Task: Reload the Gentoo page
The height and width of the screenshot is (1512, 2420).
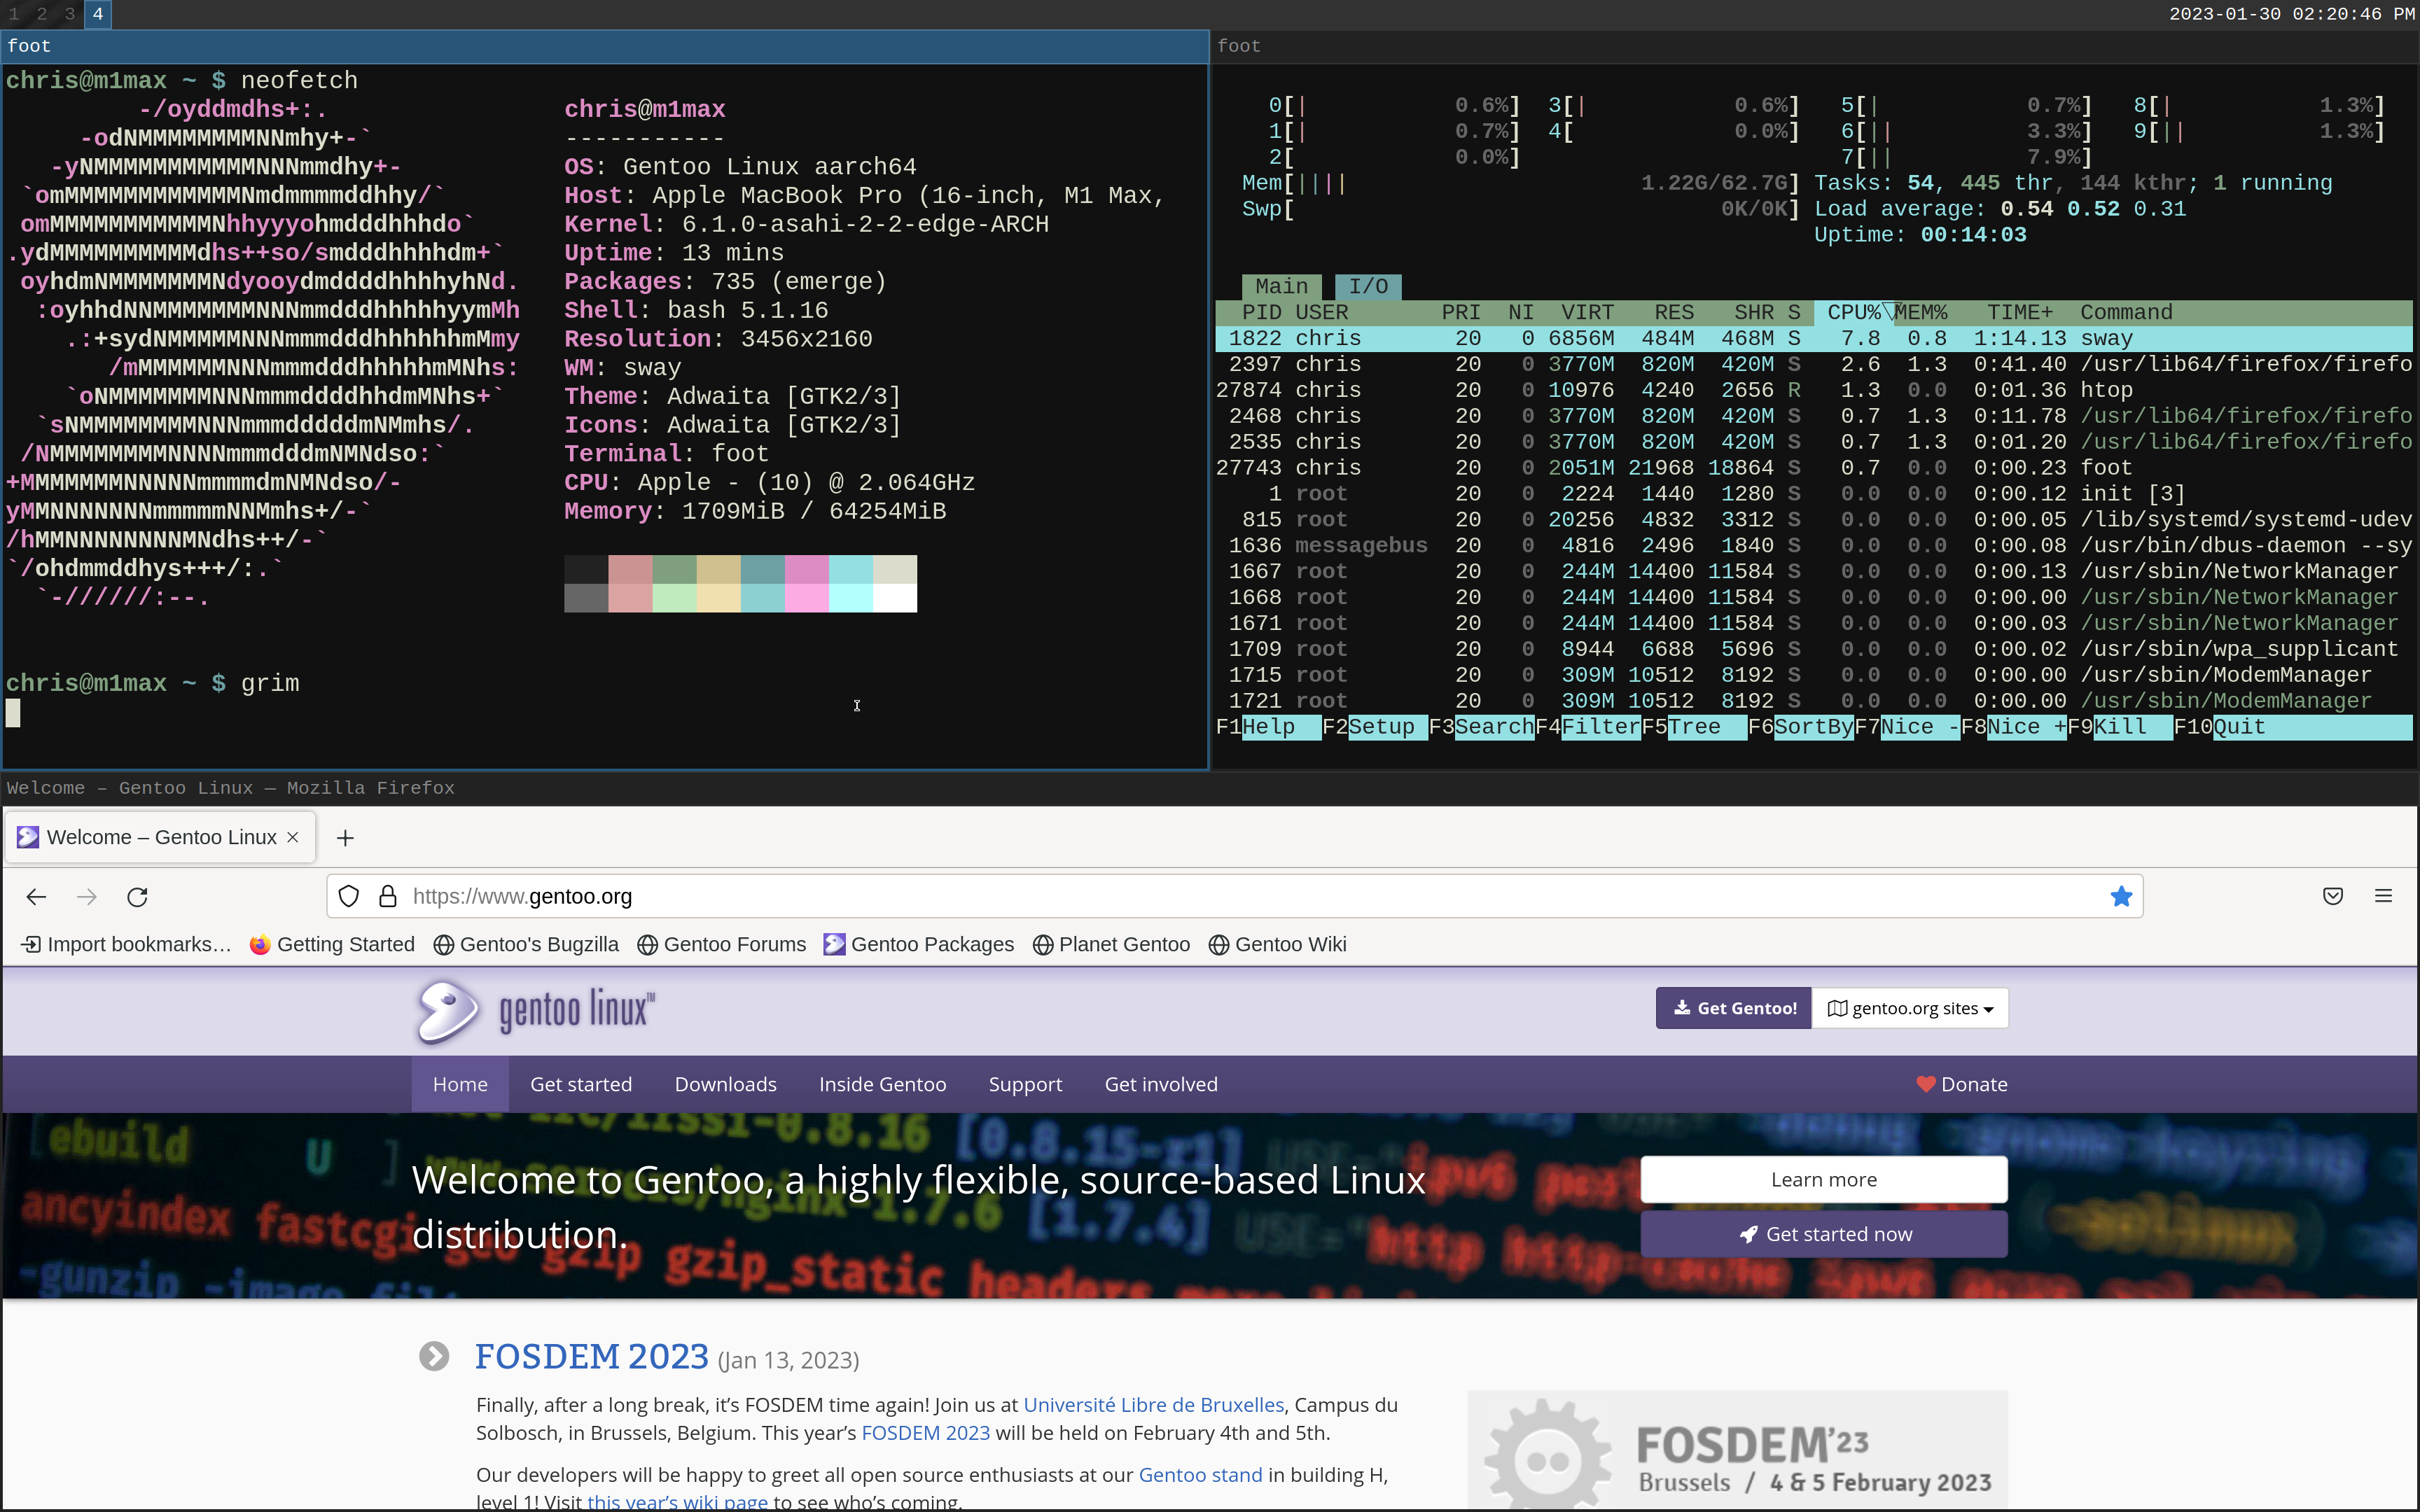Action: [x=138, y=897]
